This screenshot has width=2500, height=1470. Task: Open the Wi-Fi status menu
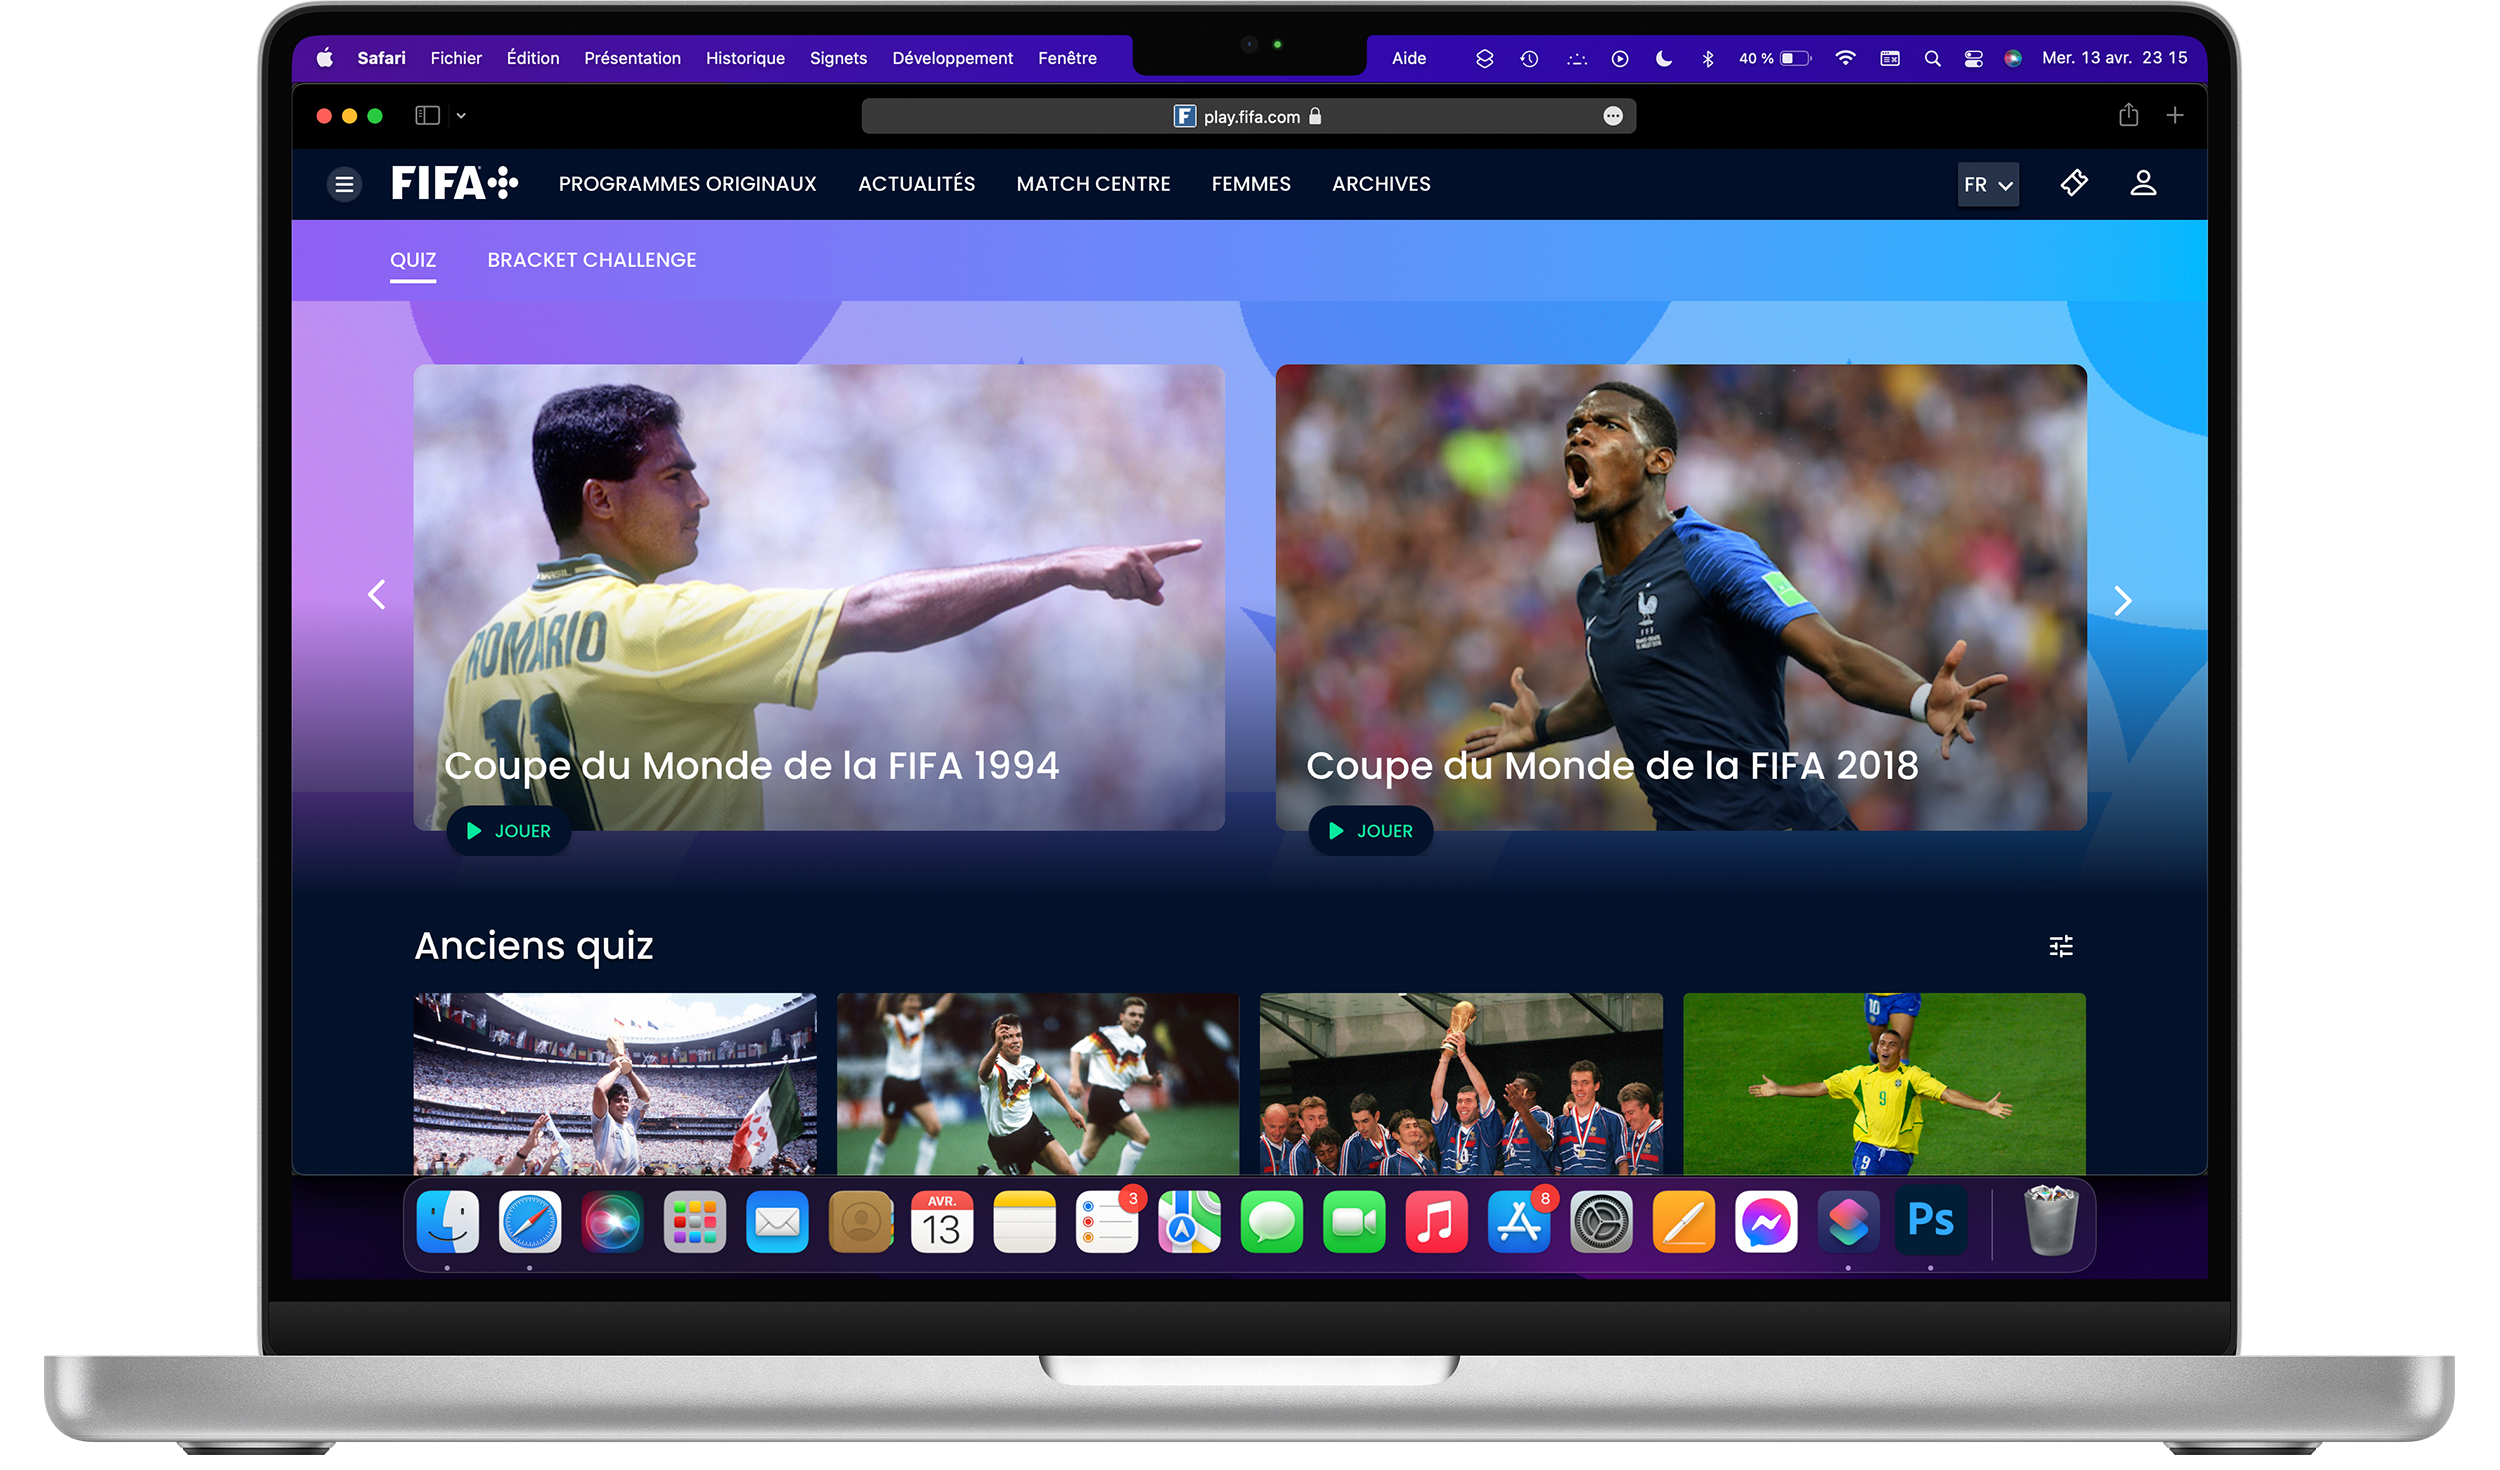[x=1845, y=59]
